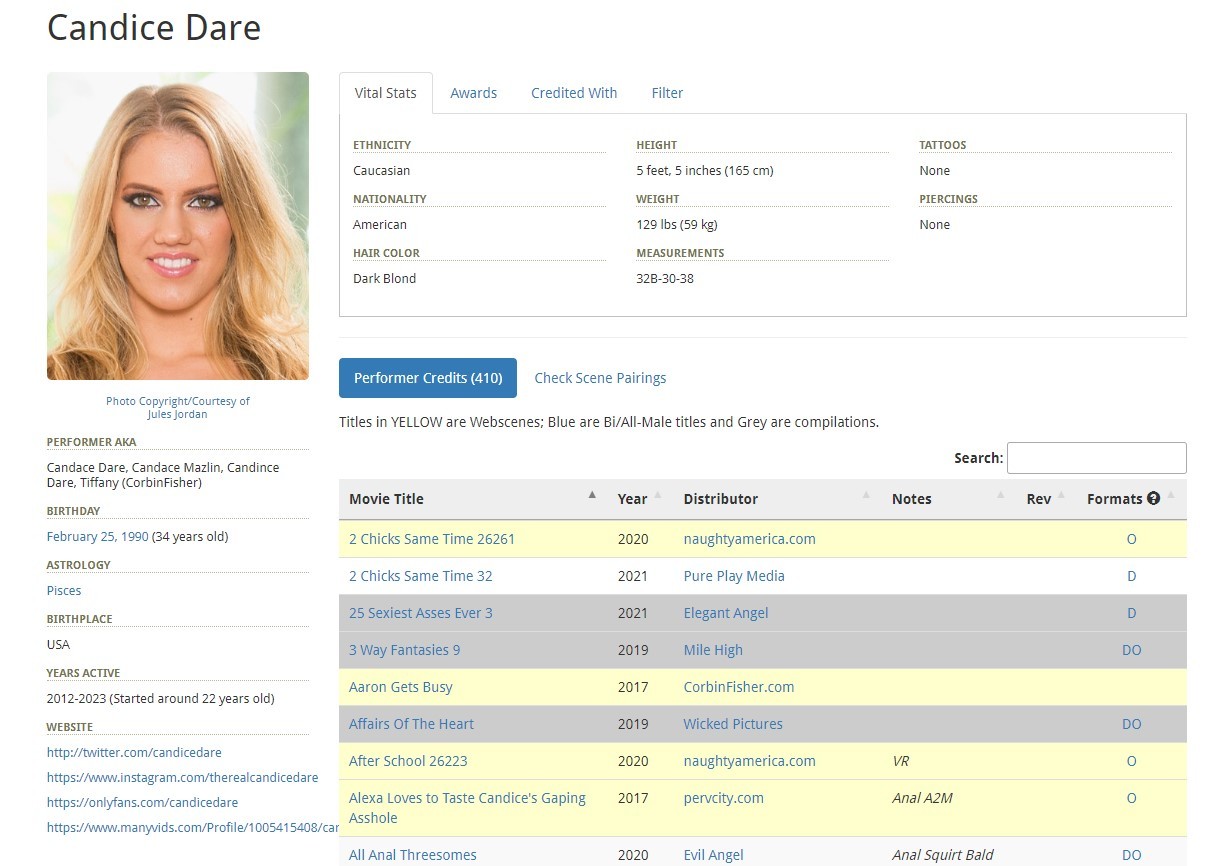
Task: Click the hair color value Dark Blond
Action: [384, 279]
